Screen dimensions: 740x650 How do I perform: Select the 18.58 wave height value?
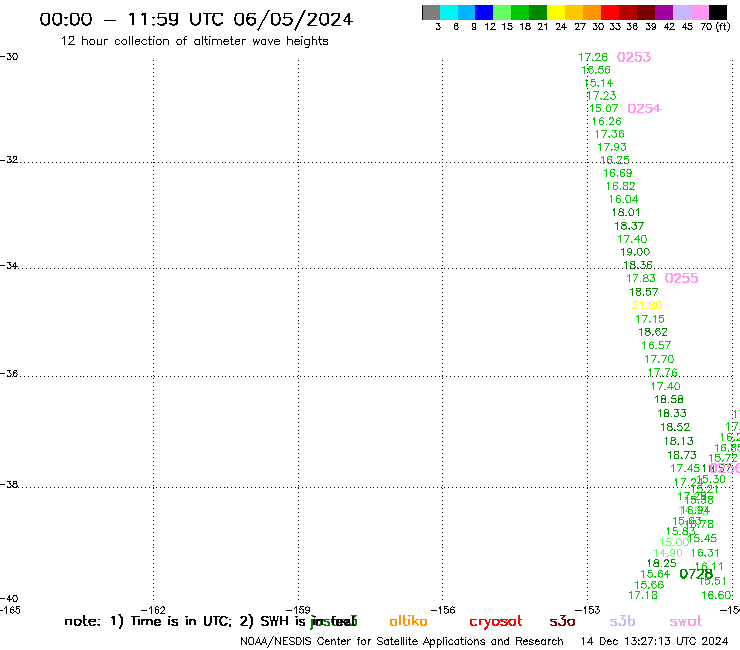tap(669, 399)
